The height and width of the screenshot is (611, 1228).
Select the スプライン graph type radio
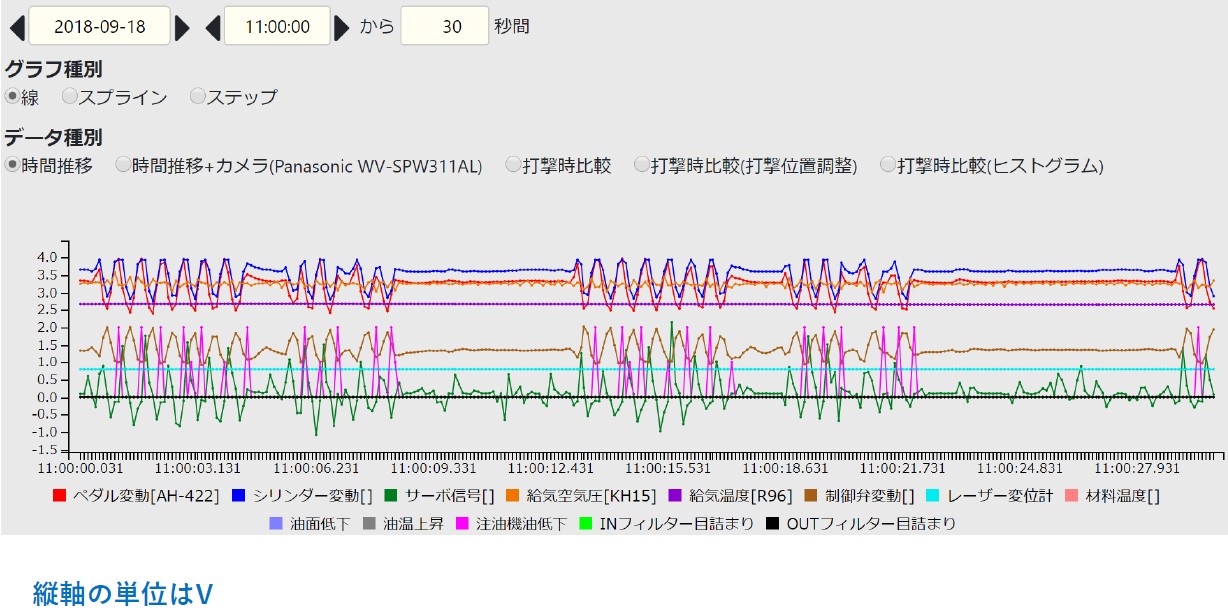tap(70, 97)
